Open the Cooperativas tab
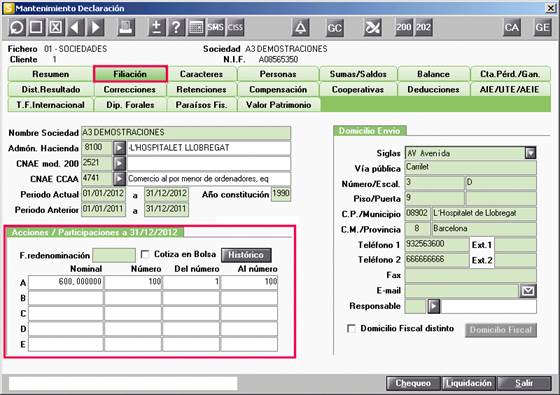The width and height of the screenshot is (560, 395). [x=358, y=89]
